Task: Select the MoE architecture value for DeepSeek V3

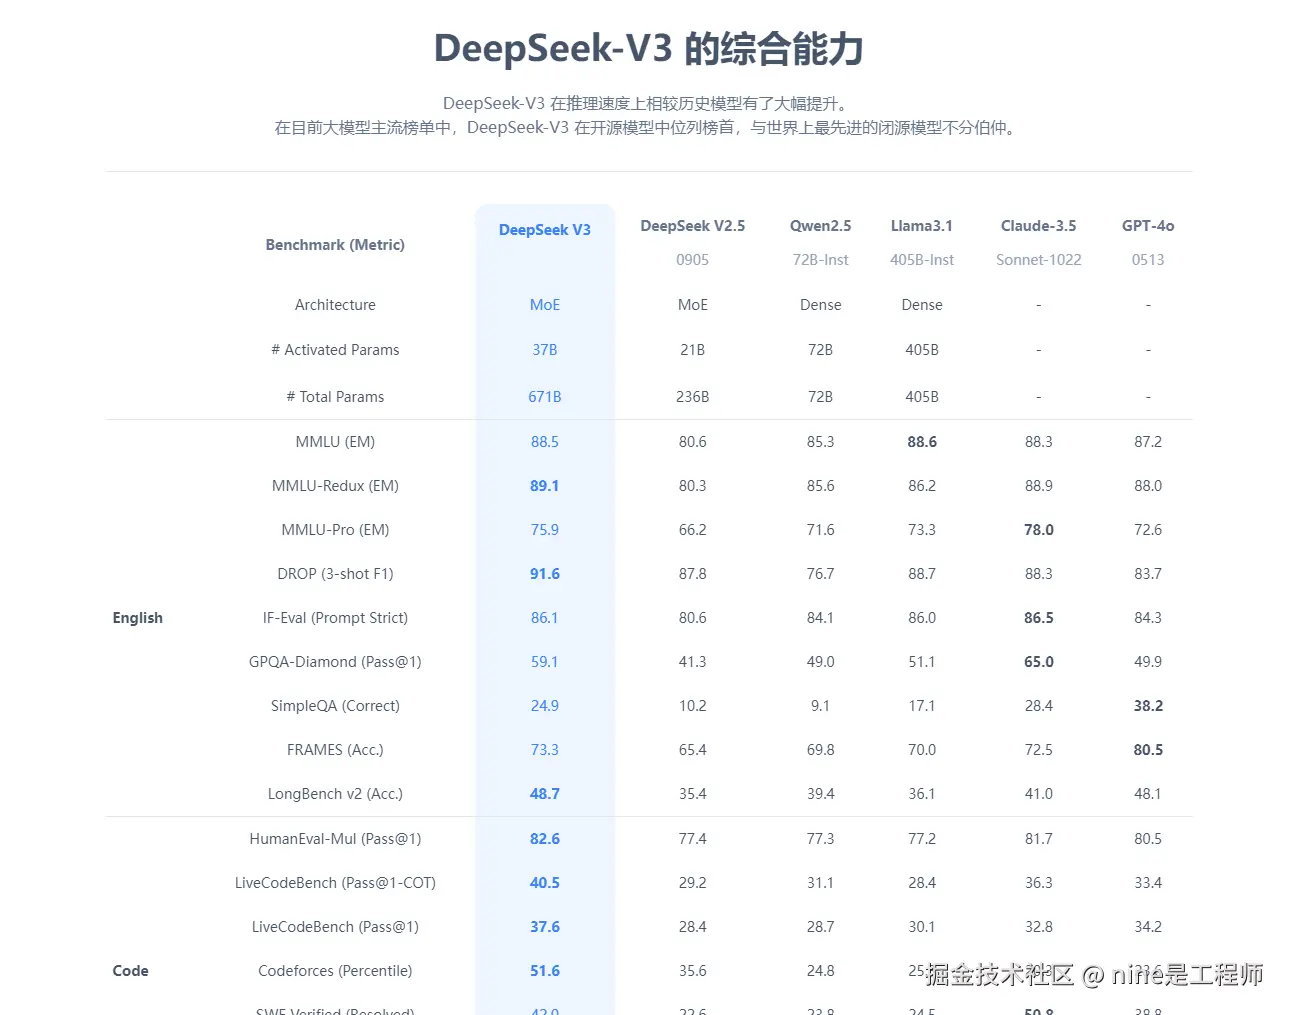Action: coord(544,304)
